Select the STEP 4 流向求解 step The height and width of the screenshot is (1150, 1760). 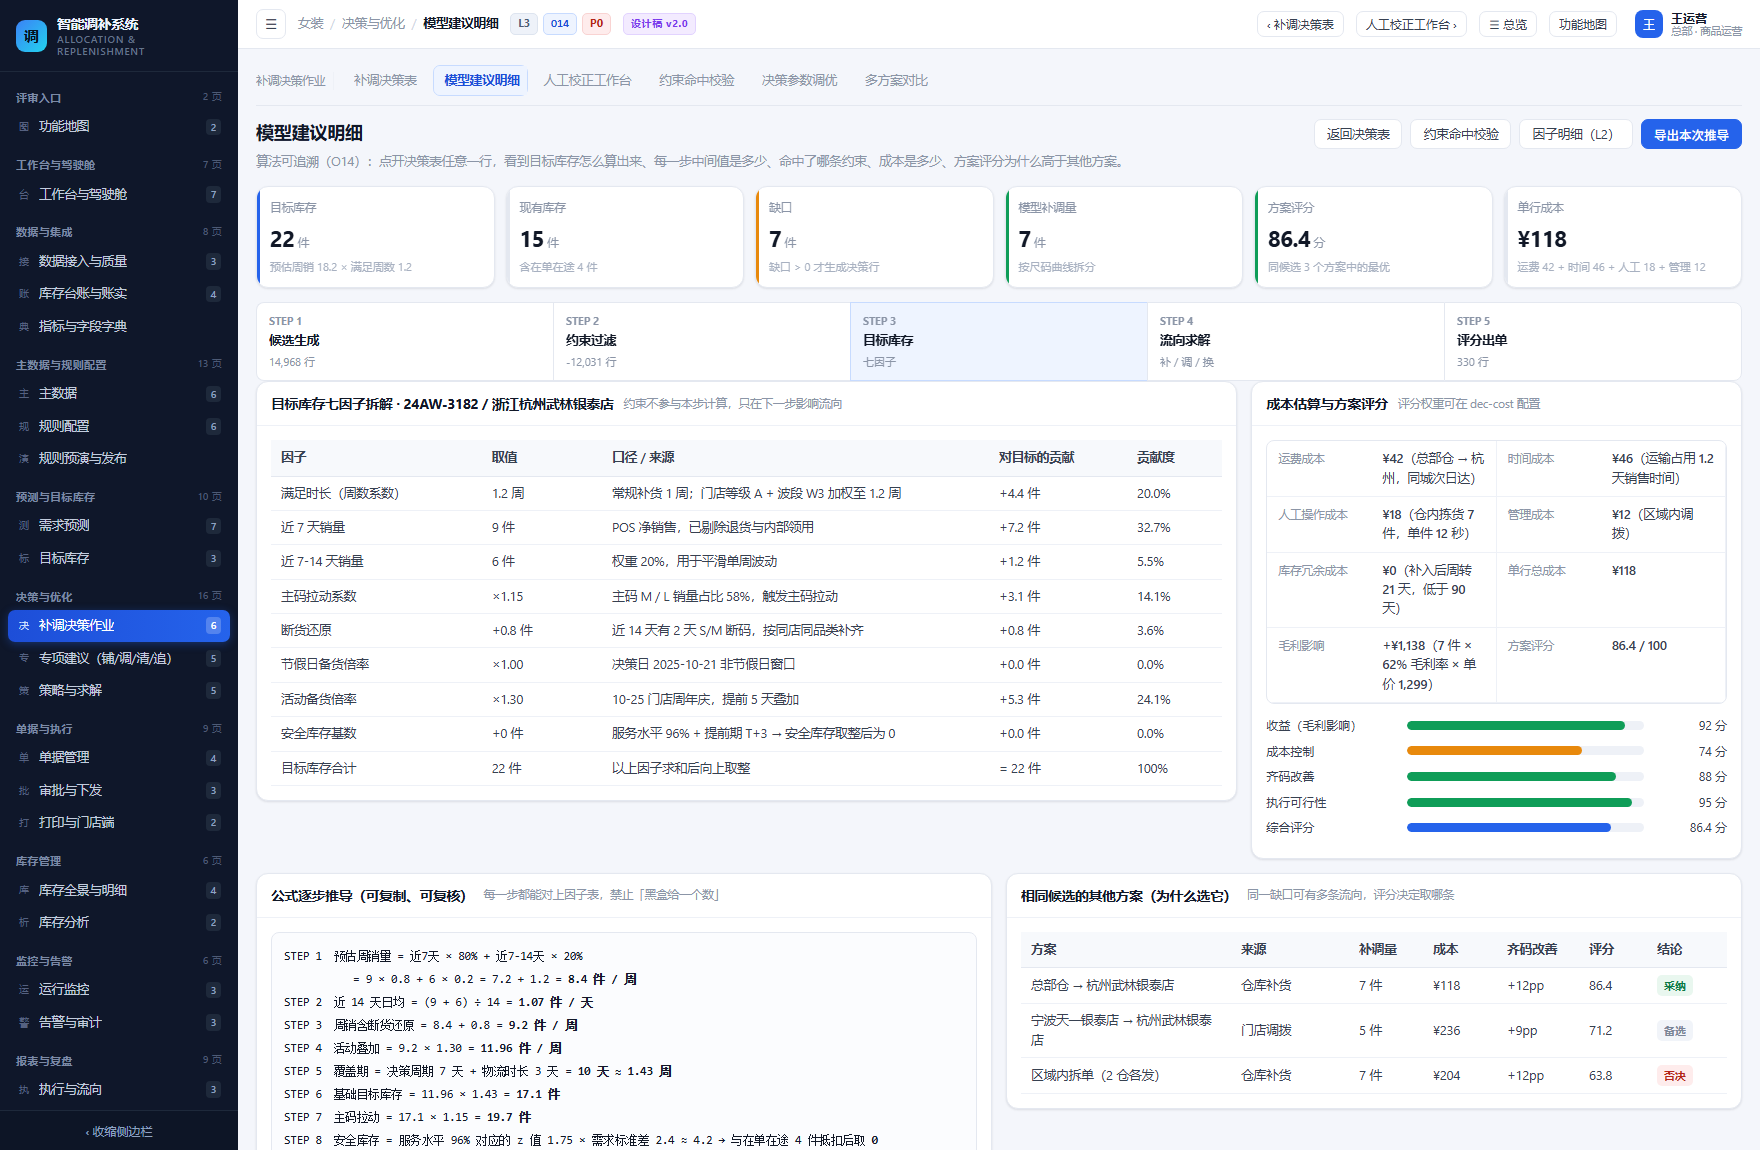pos(1295,341)
